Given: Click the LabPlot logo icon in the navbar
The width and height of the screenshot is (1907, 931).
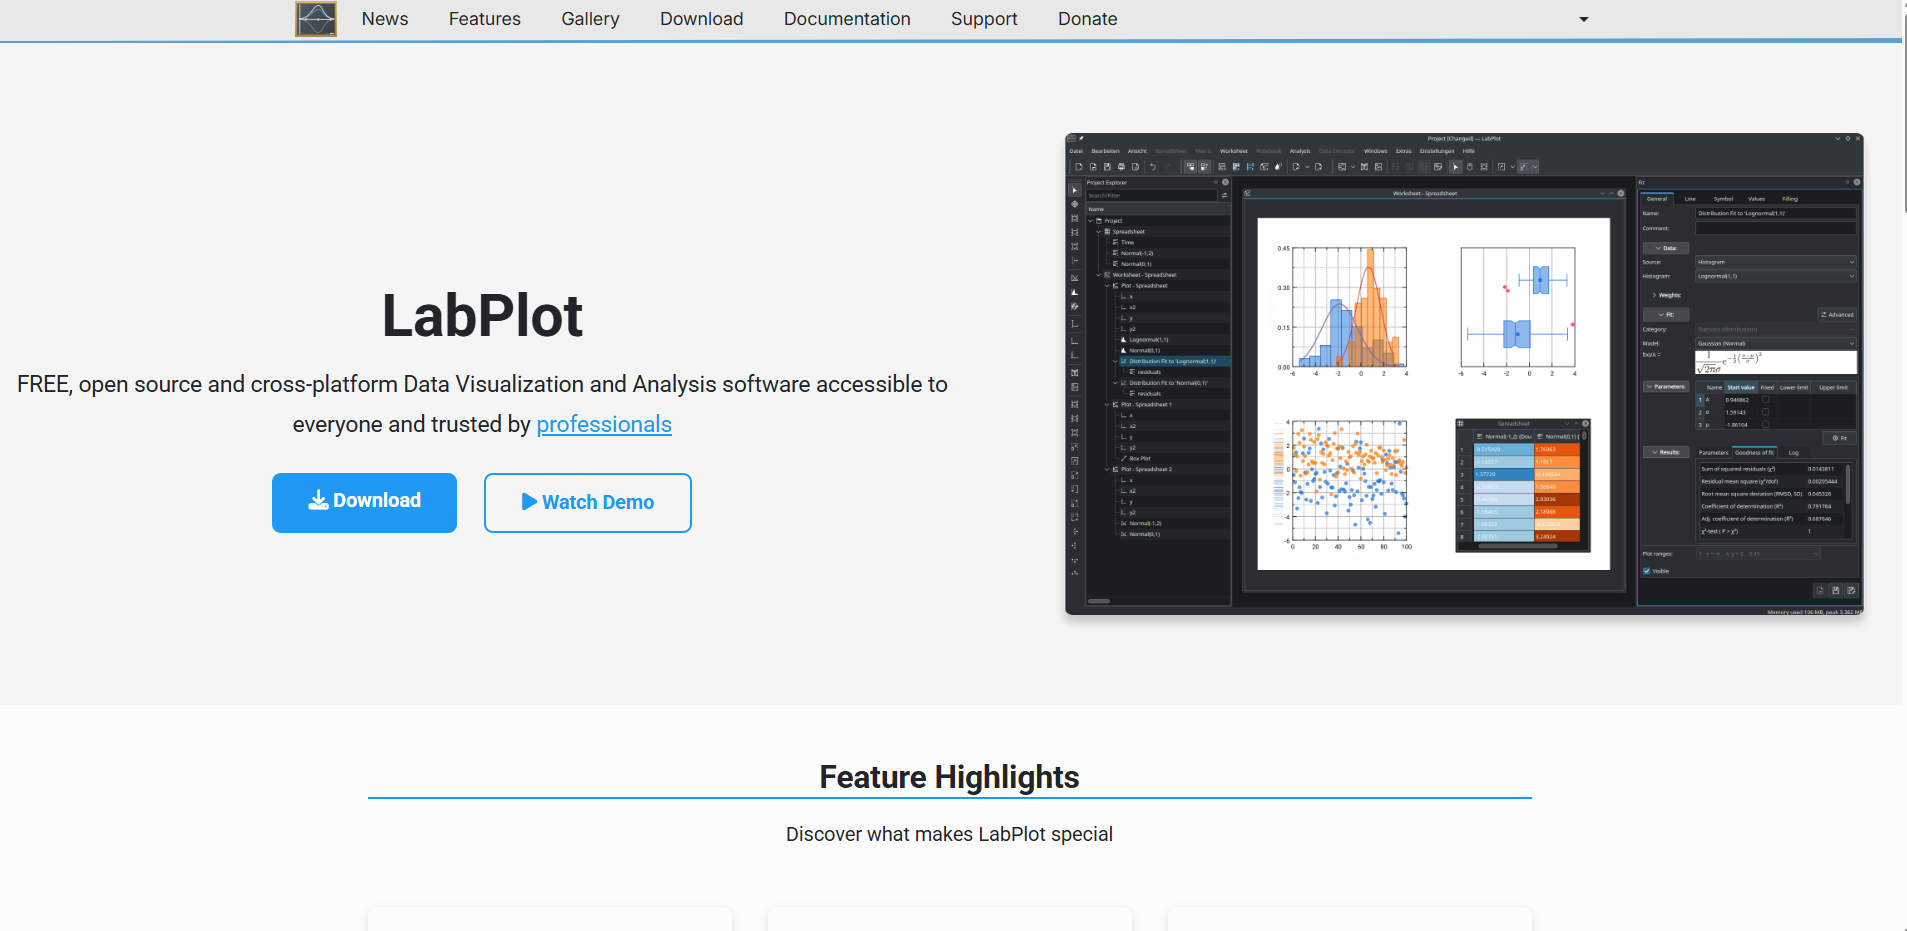Looking at the screenshot, I should 316,19.
